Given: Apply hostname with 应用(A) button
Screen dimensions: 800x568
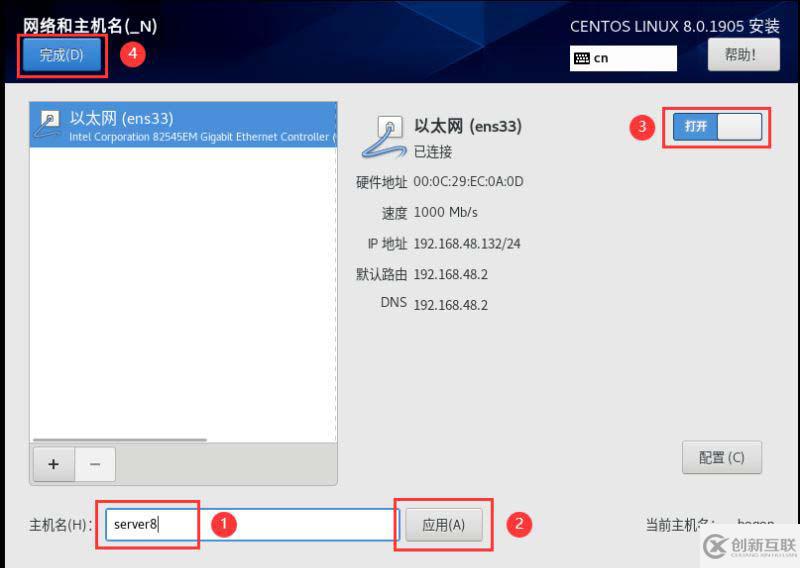Looking at the screenshot, I should 443,525.
